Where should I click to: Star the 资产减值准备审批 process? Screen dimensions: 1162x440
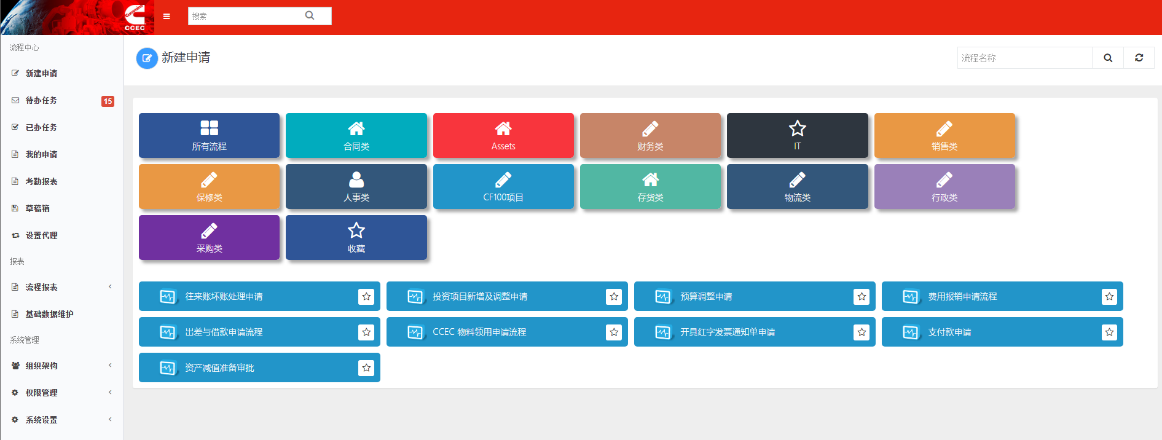(366, 368)
